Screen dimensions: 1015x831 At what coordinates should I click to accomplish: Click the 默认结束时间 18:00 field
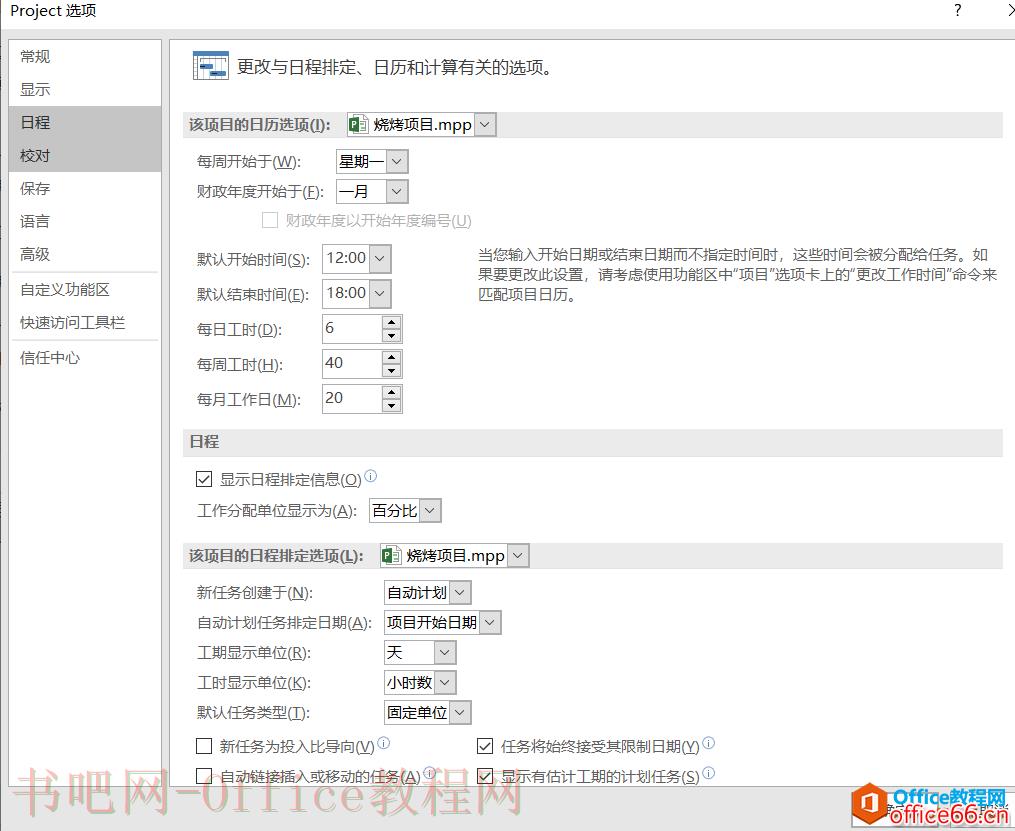pyautogui.click(x=346, y=294)
